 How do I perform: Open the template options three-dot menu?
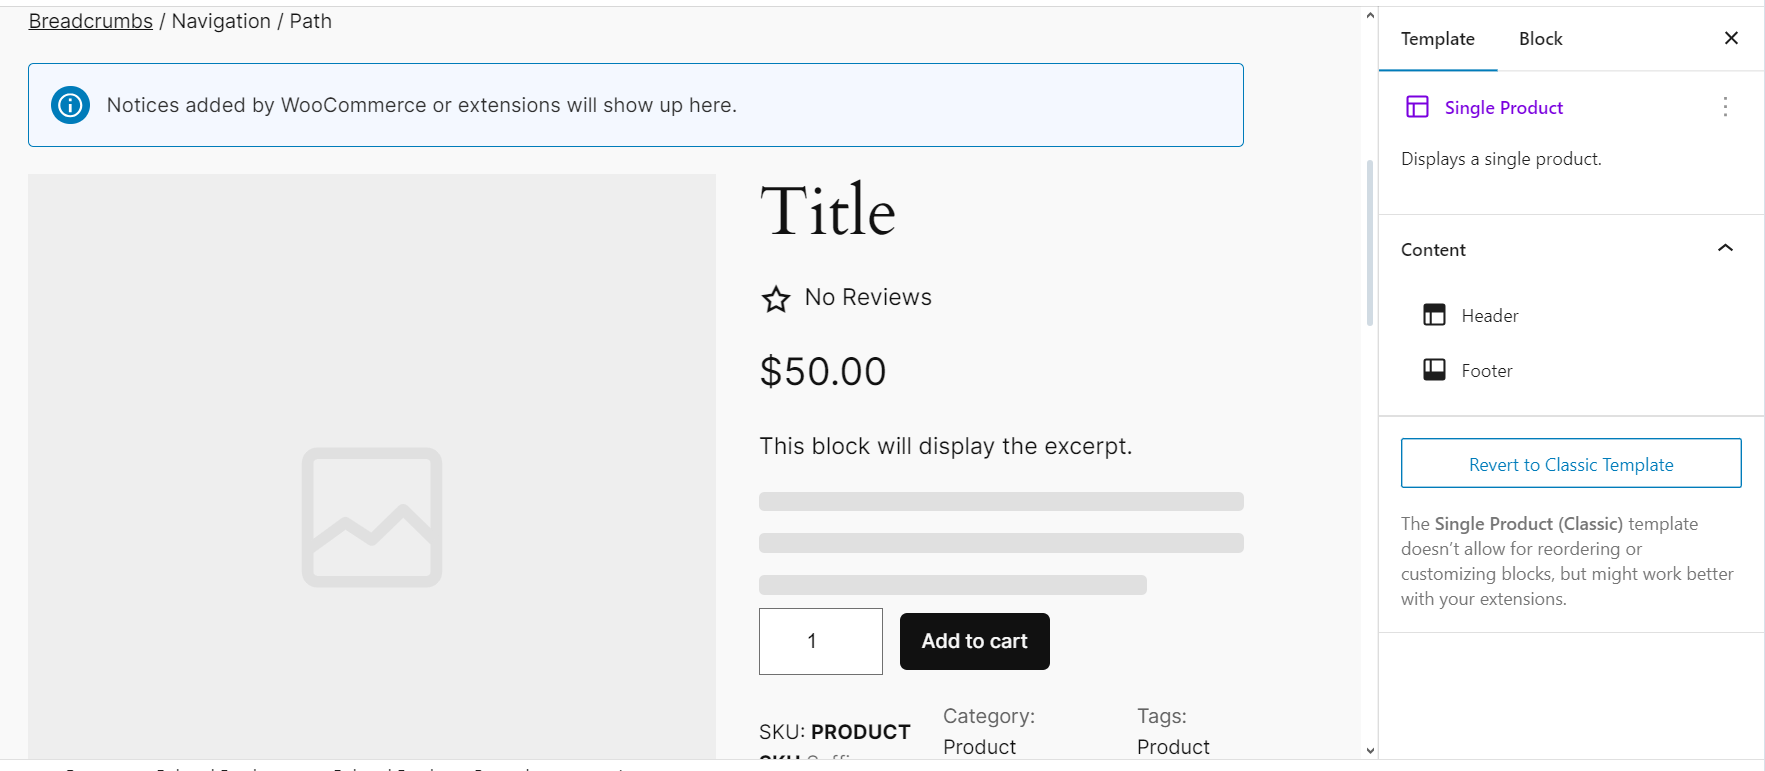[x=1725, y=107]
